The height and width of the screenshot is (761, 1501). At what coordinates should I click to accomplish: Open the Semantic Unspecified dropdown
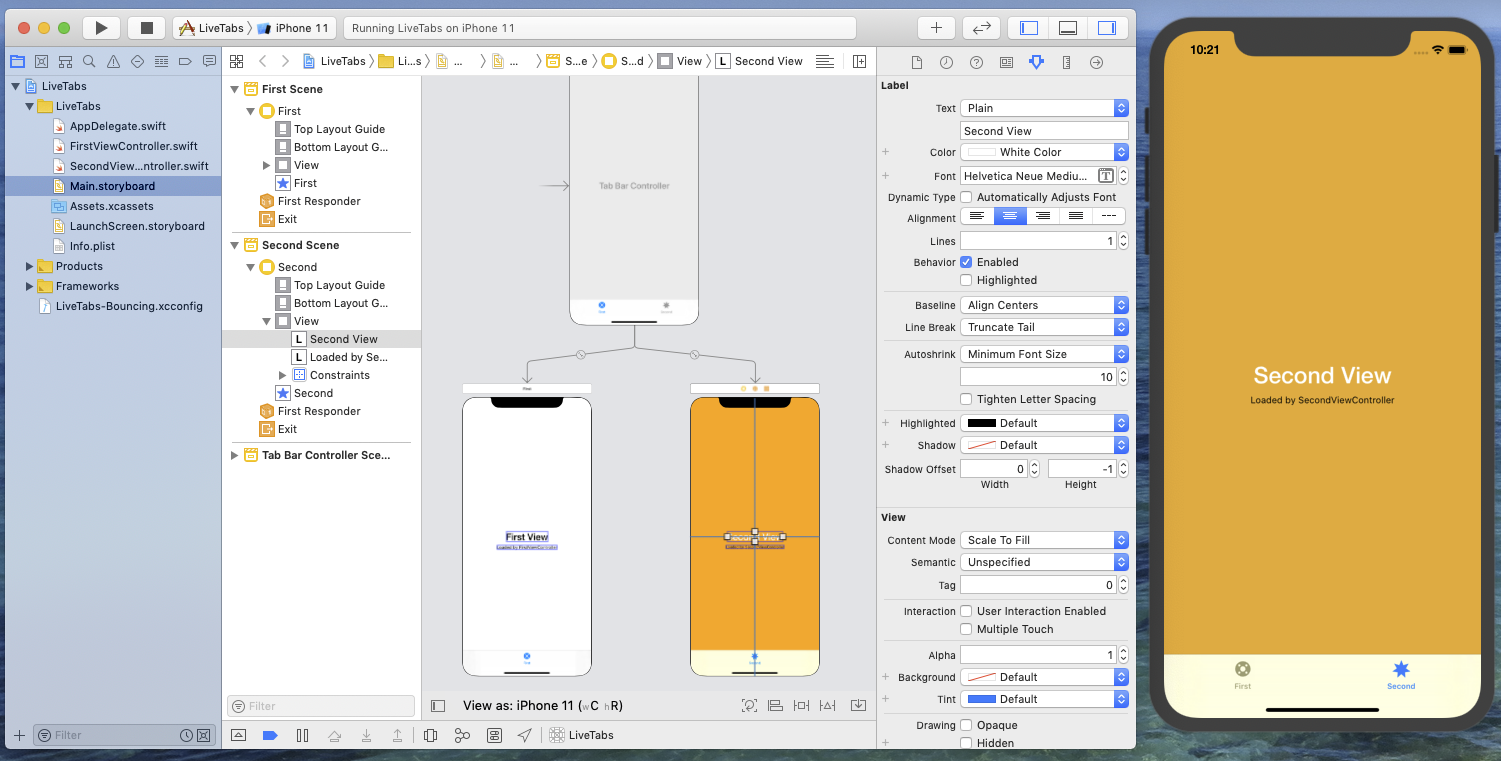click(x=1044, y=562)
